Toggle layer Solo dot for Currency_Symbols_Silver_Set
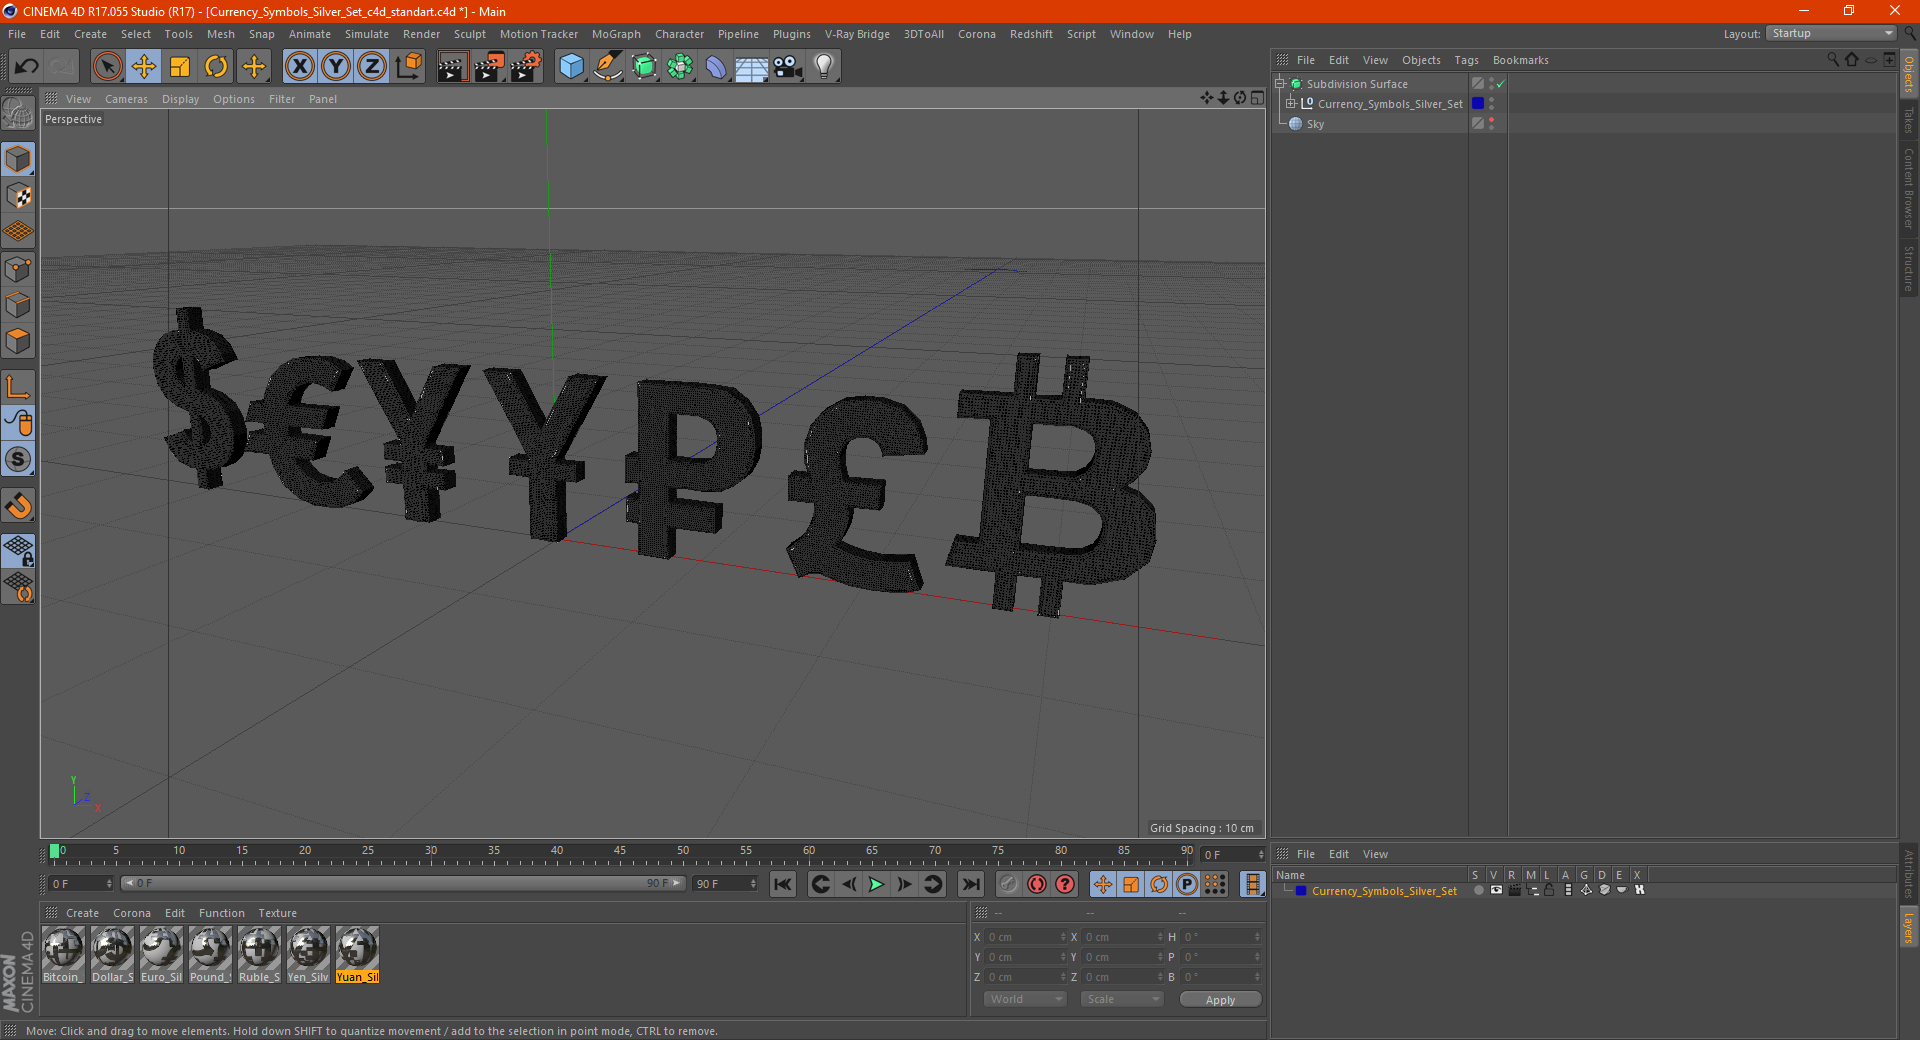Viewport: 1920px width, 1040px height. [x=1478, y=890]
